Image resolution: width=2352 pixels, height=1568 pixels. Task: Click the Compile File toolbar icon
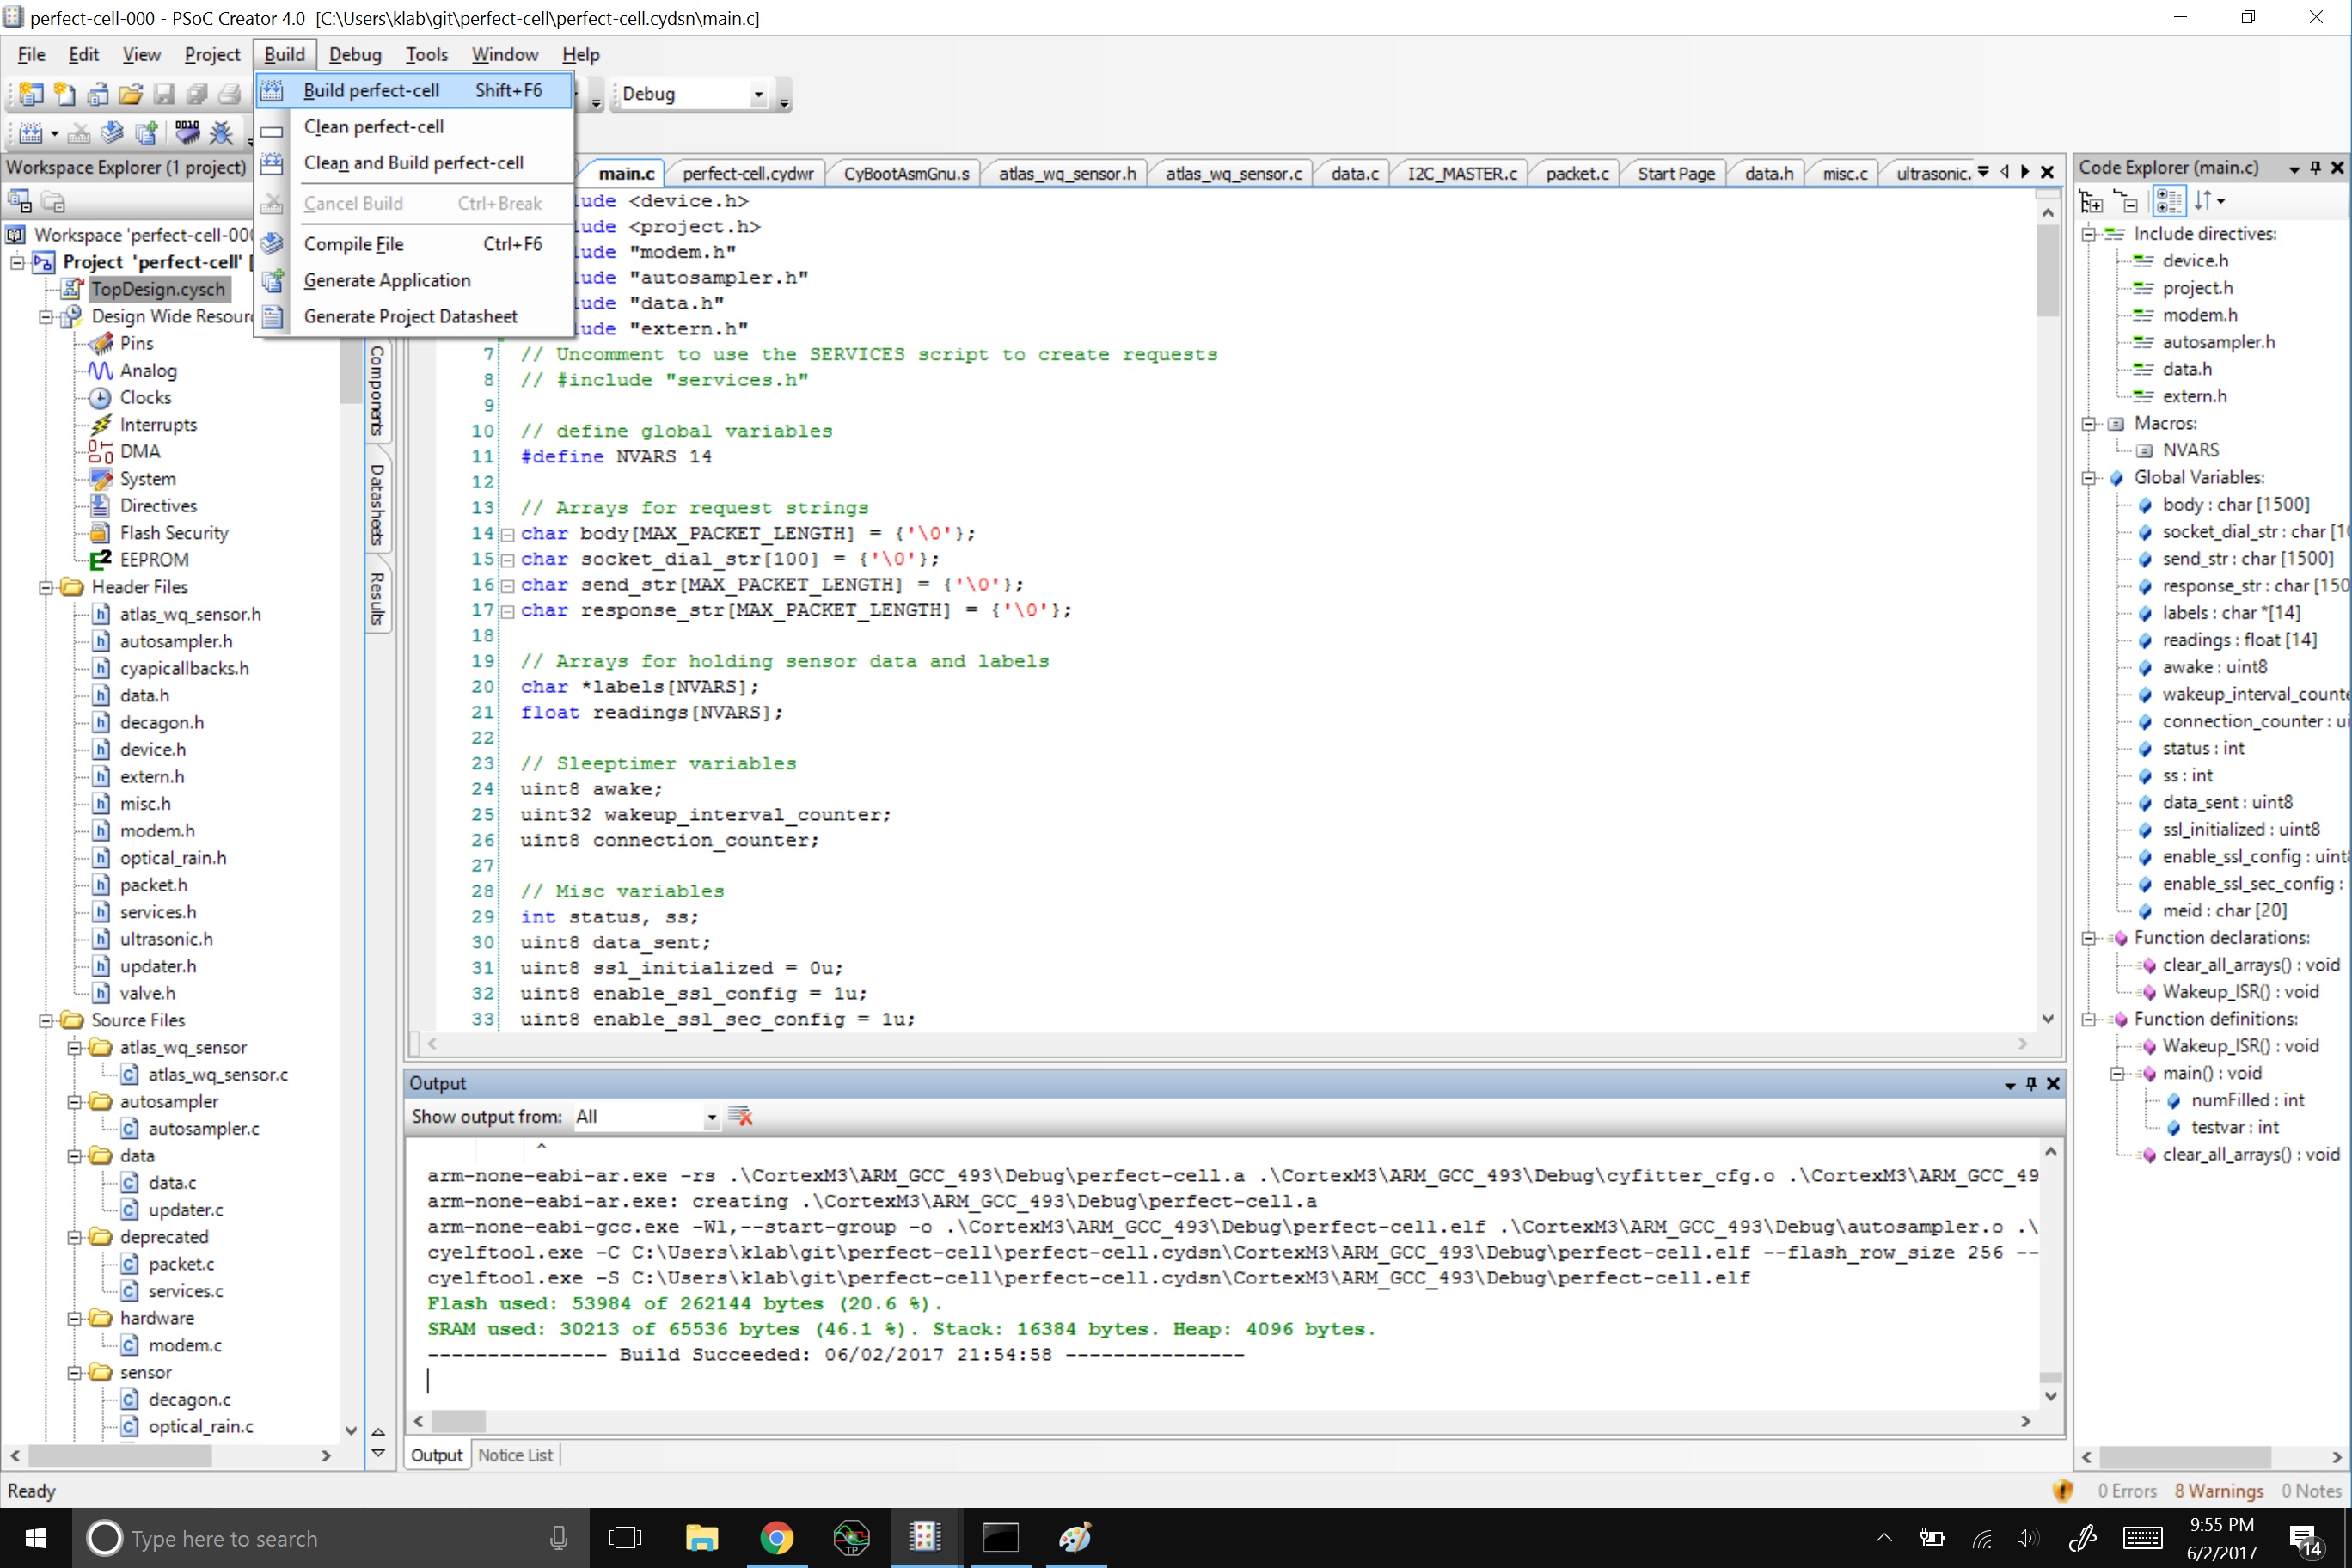point(113,132)
